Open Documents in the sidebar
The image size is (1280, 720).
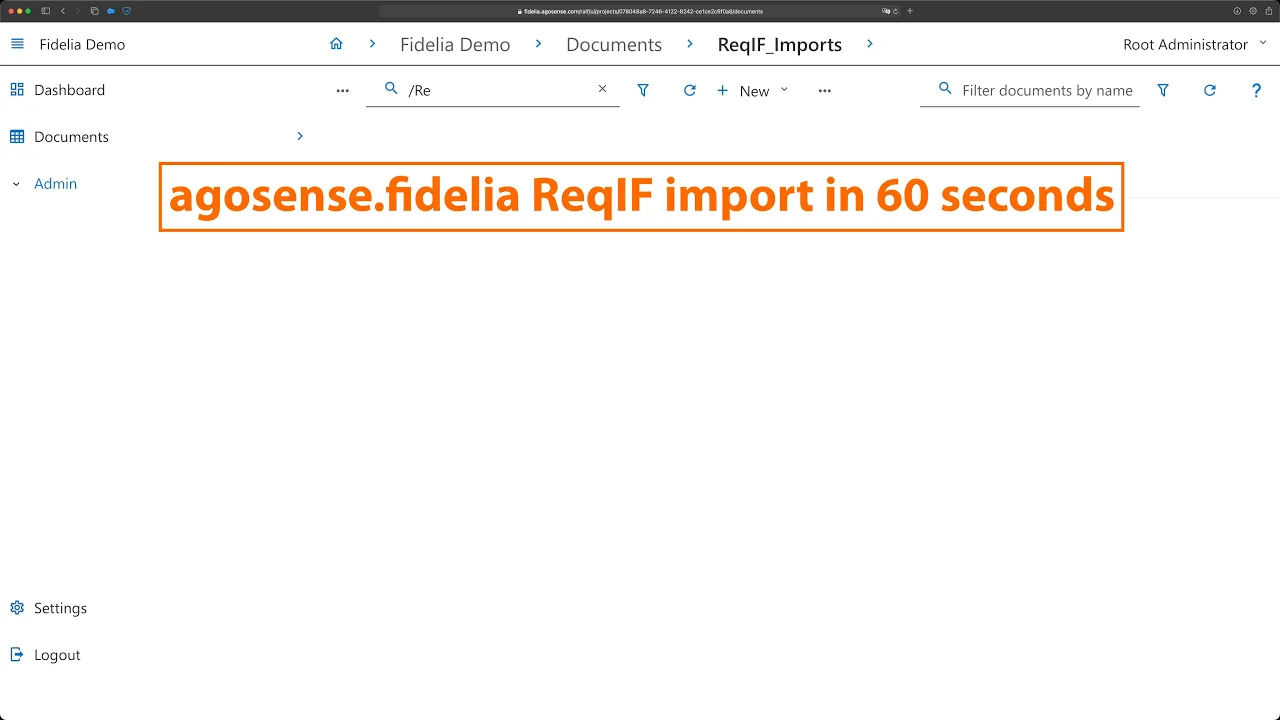[71, 137]
